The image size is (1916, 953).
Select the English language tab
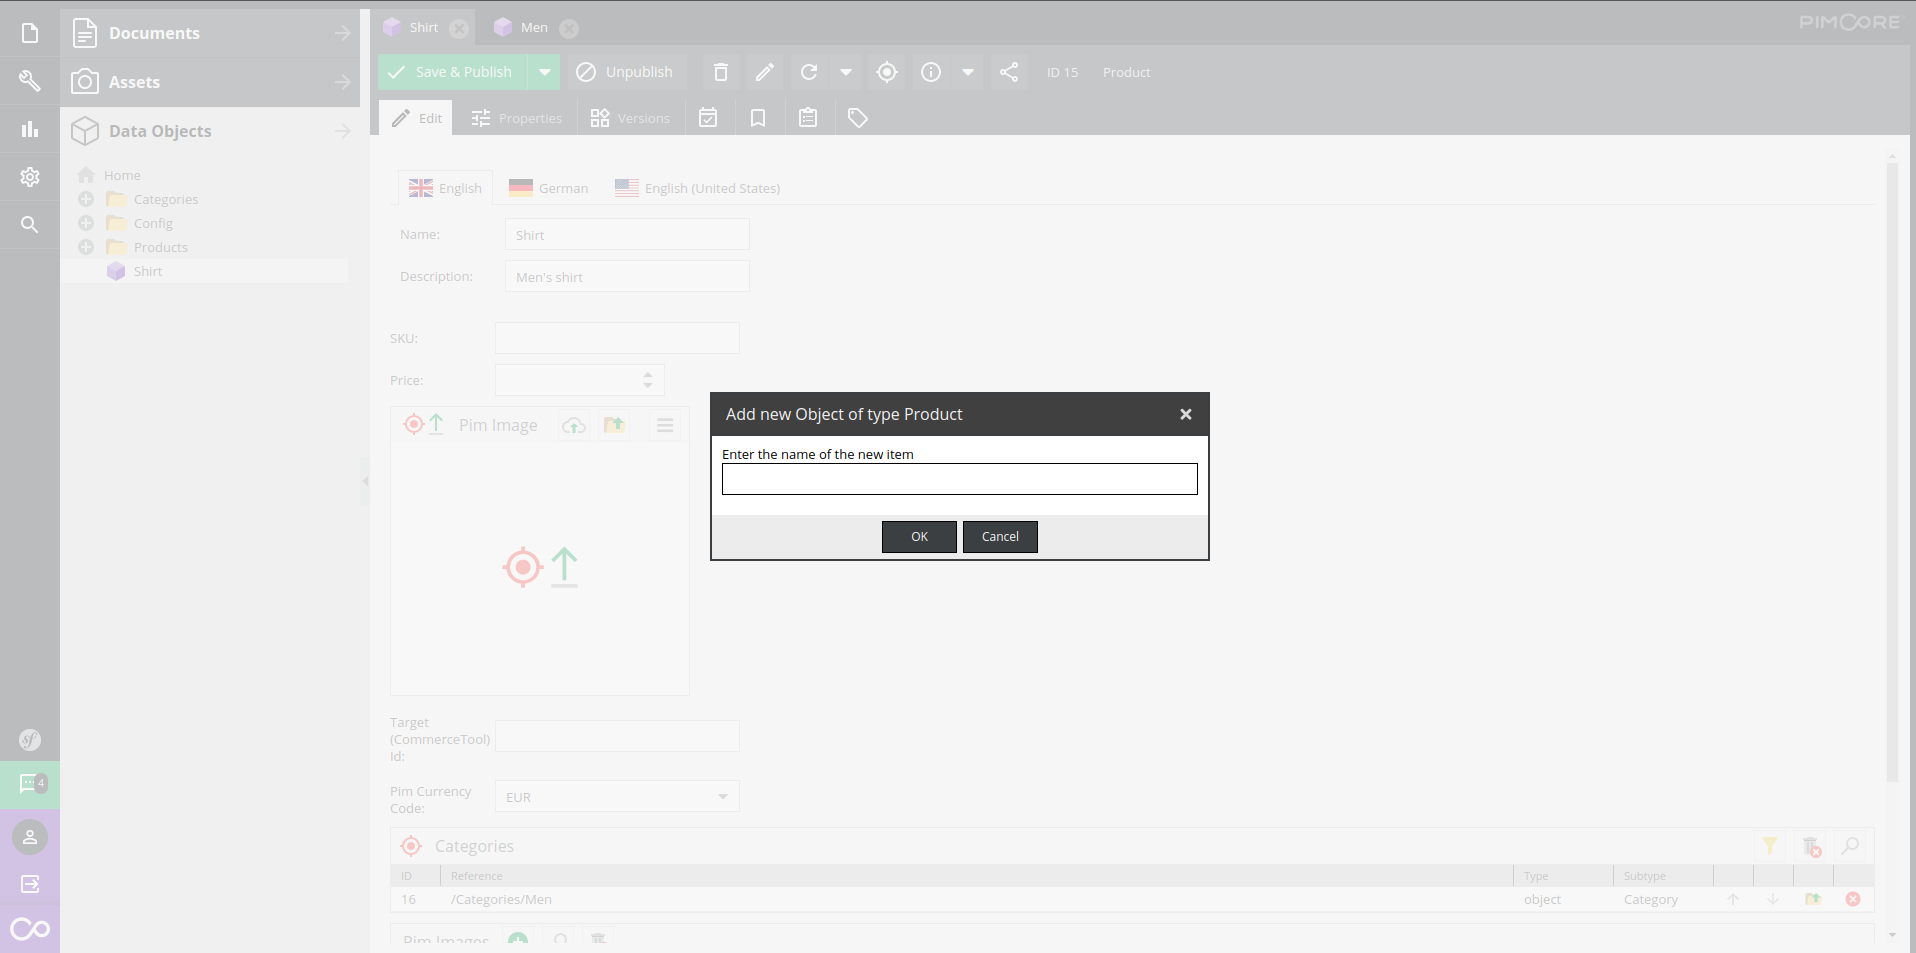(x=445, y=188)
